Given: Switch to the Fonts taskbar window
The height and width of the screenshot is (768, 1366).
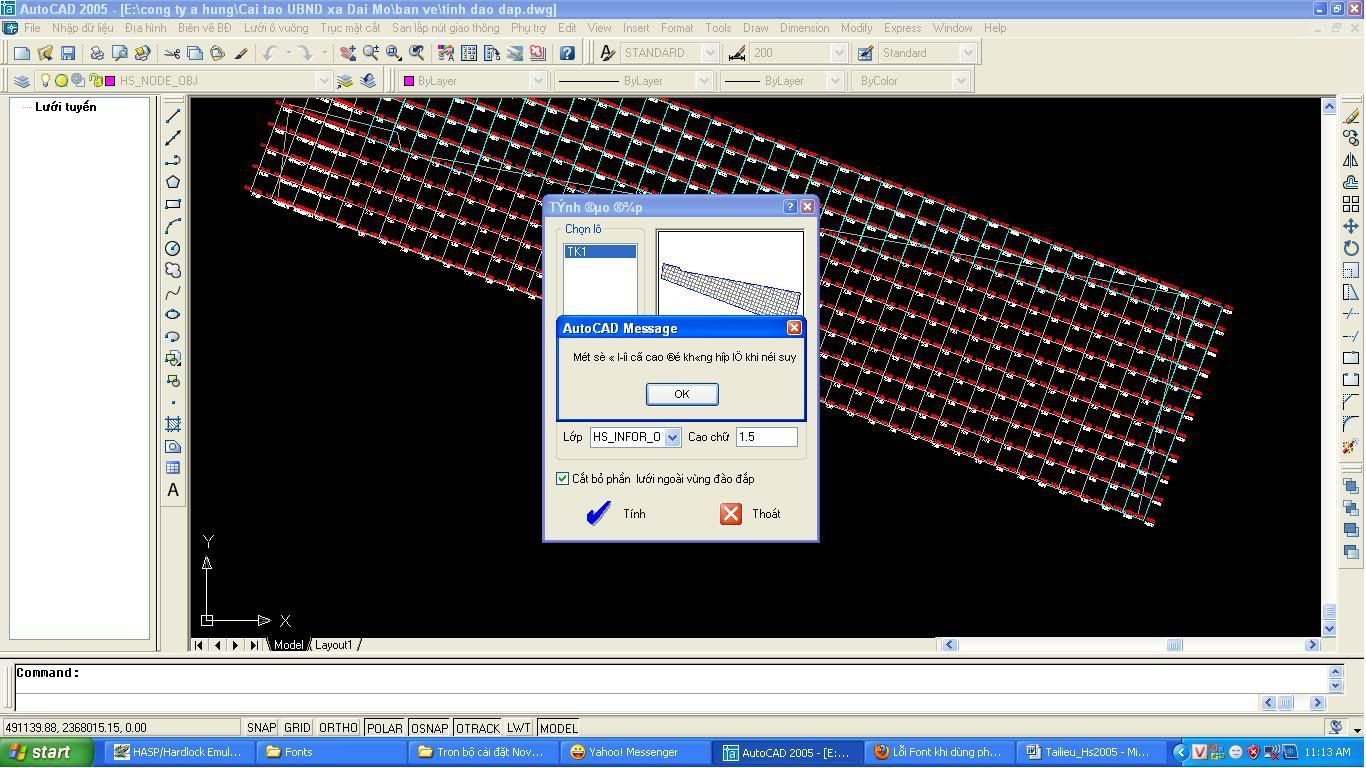Looking at the screenshot, I should pos(330,752).
